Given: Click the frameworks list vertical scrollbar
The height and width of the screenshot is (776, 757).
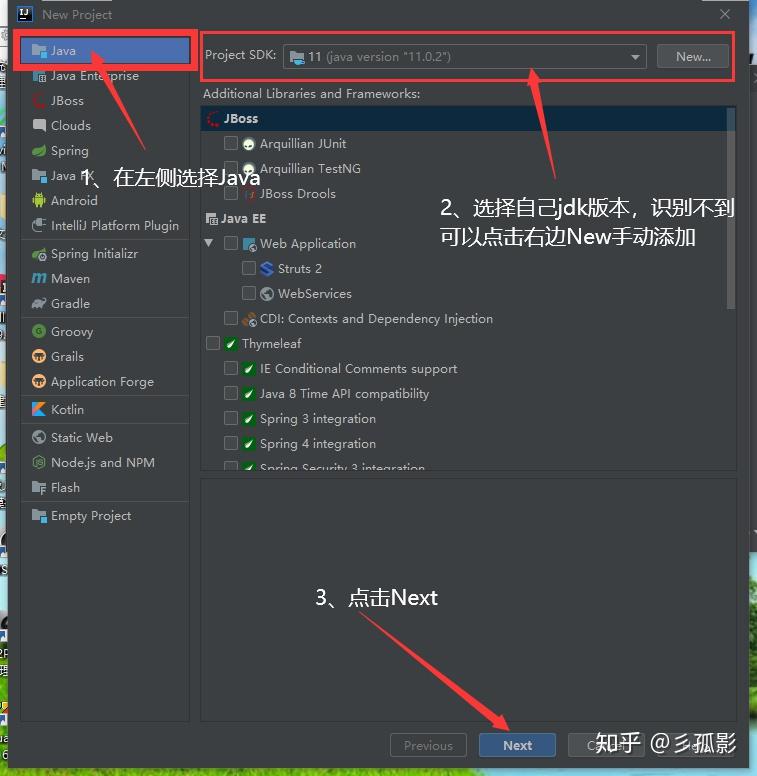Looking at the screenshot, I should tap(731, 208).
